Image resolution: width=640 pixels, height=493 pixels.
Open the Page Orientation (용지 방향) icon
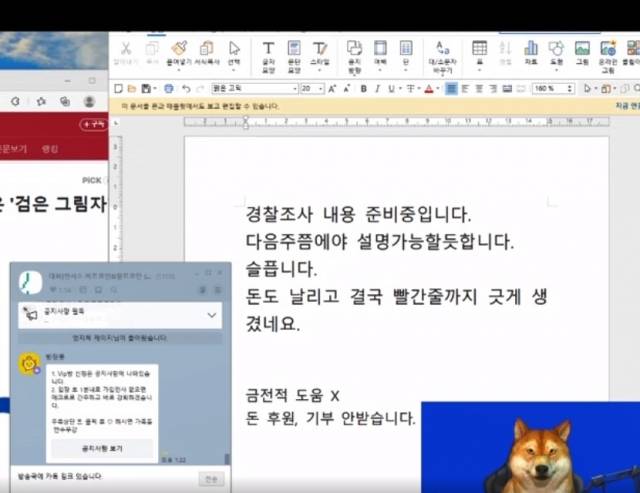[x=354, y=48]
